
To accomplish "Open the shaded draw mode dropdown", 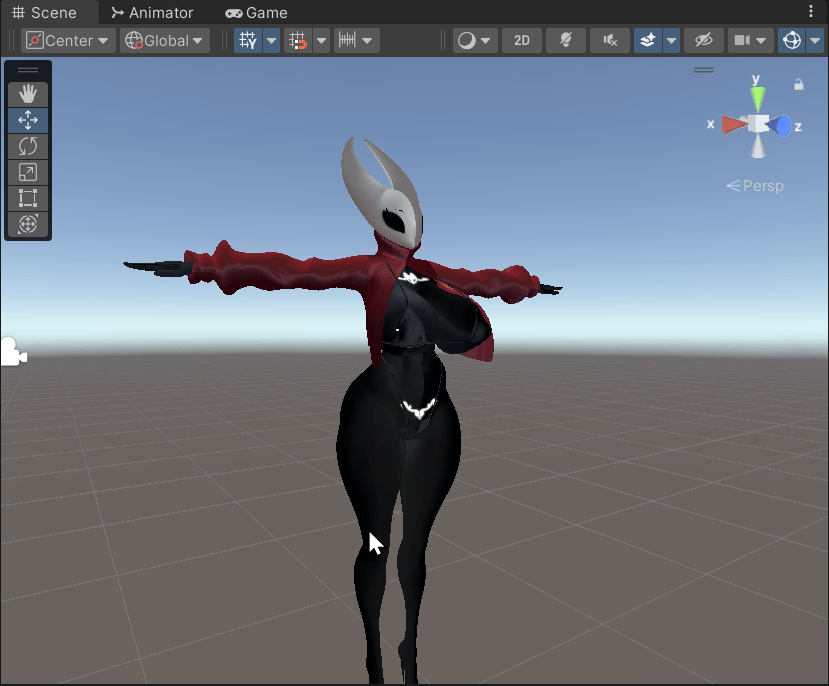I will click(x=475, y=41).
